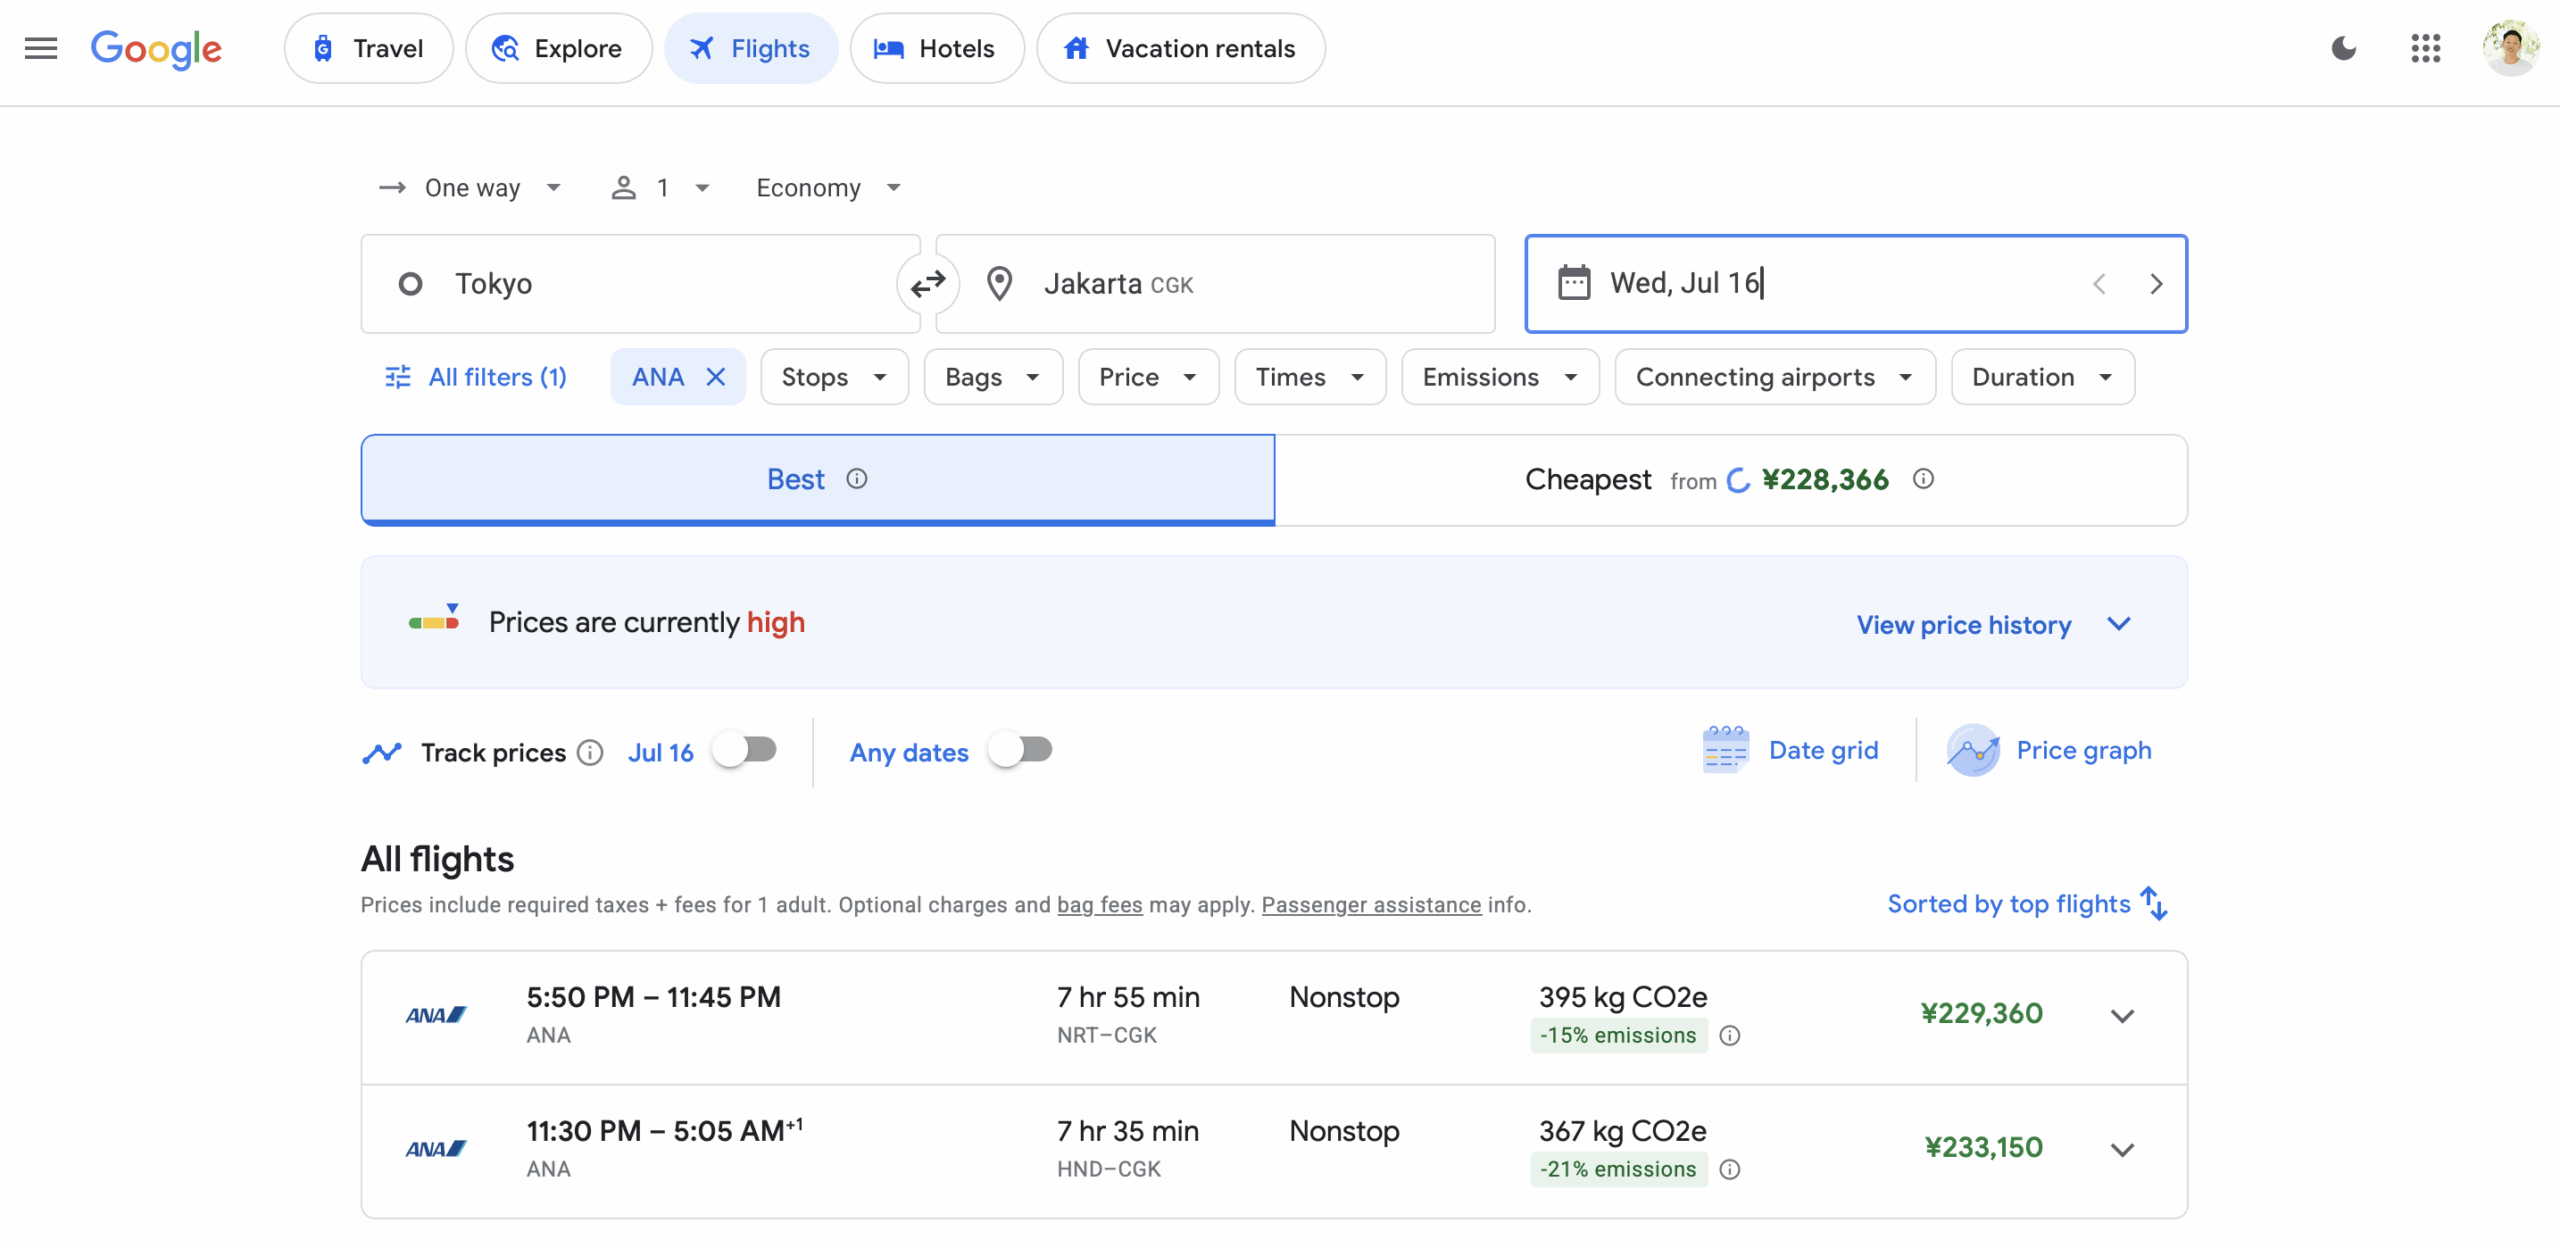Open the One way trip type dropdown
The image size is (2560, 1248).
click(470, 188)
